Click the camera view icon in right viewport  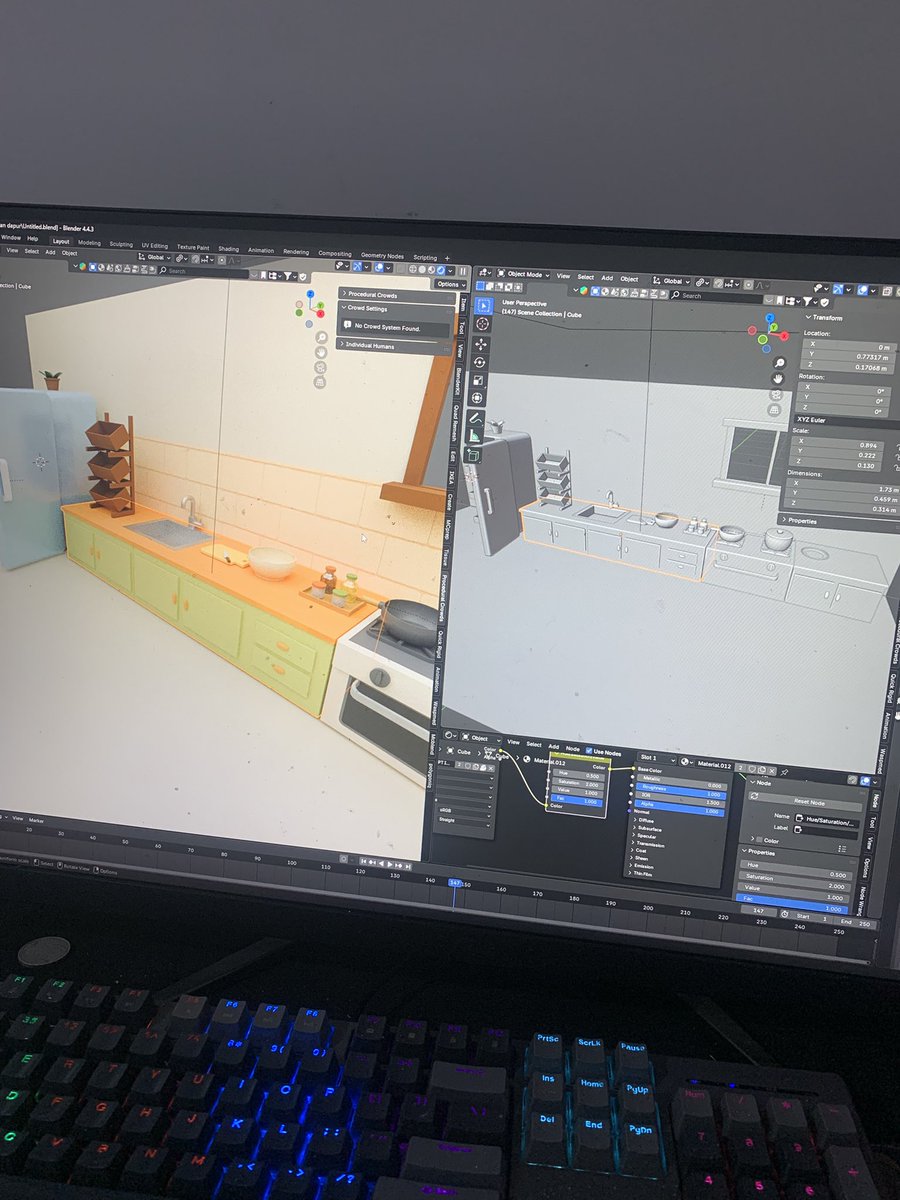(778, 396)
